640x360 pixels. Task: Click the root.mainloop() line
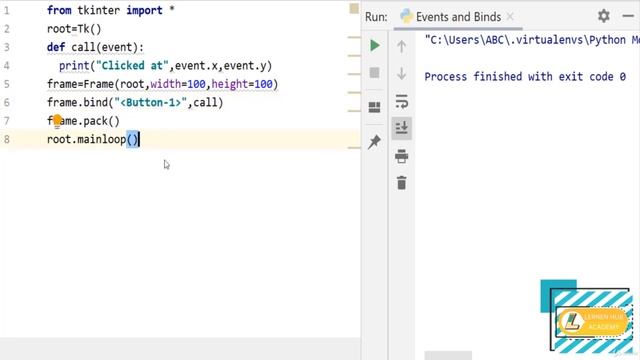(x=93, y=139)
